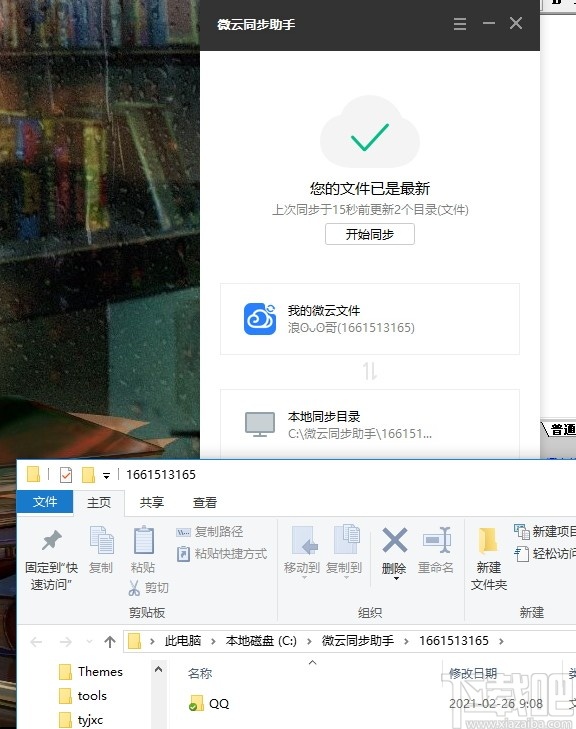Click the 复制 ribbon icon
The width and height of the screenshot is (576, 729).
(x=101, y=540)
